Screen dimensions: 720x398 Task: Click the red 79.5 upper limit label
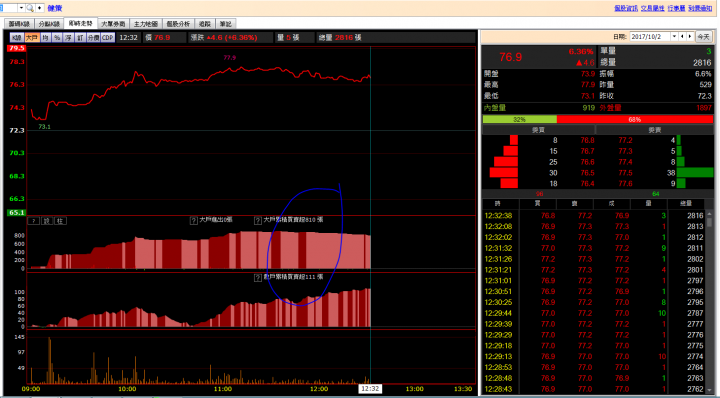click(x=16, y=48)
